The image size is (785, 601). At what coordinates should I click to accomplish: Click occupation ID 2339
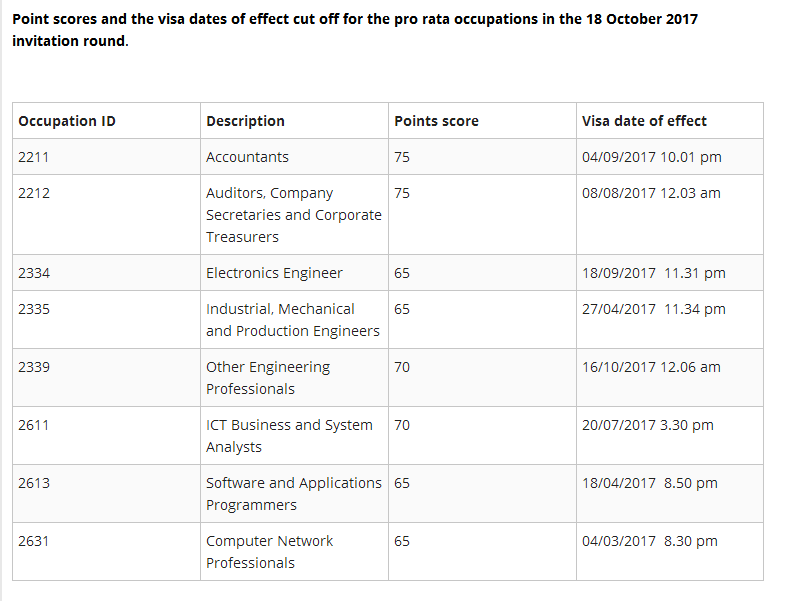[x=33, y=367]
